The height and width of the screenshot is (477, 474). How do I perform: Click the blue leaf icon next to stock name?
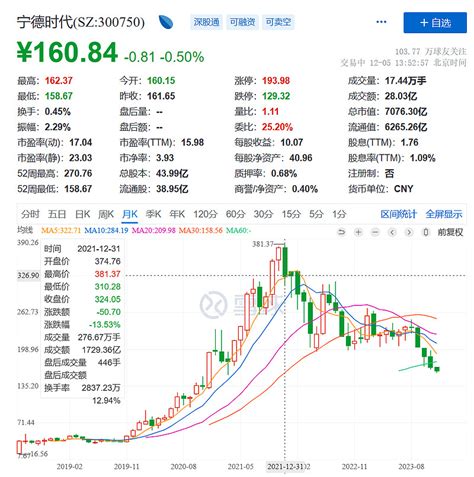click(x=166, y=22)
